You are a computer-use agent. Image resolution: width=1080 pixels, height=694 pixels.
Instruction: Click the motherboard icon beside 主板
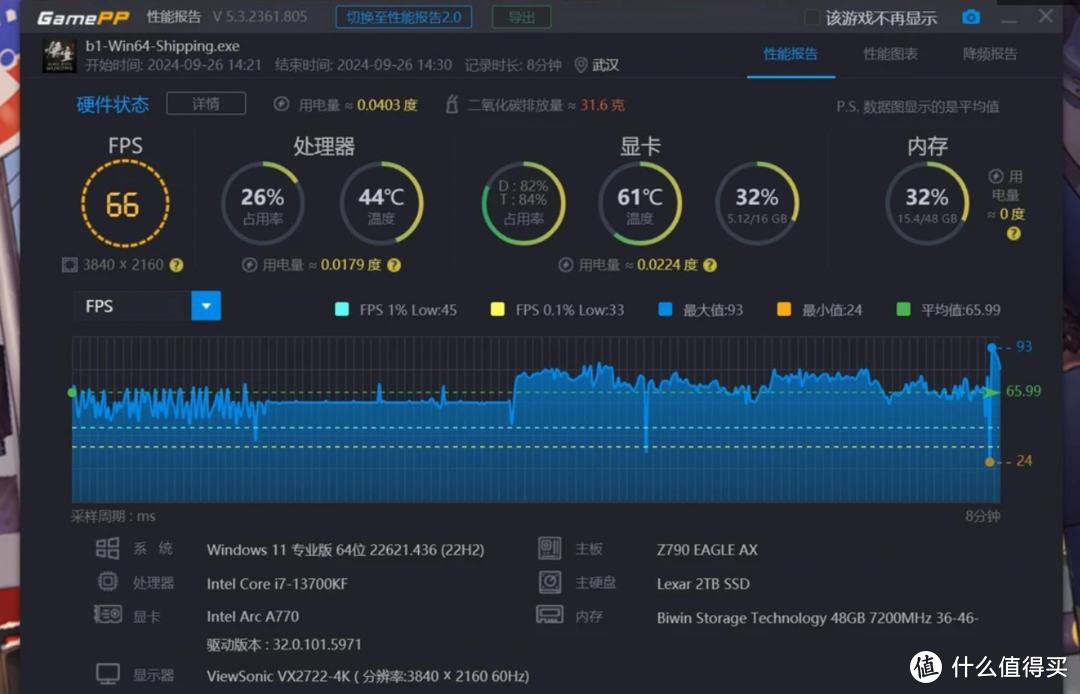click(550, 548)
